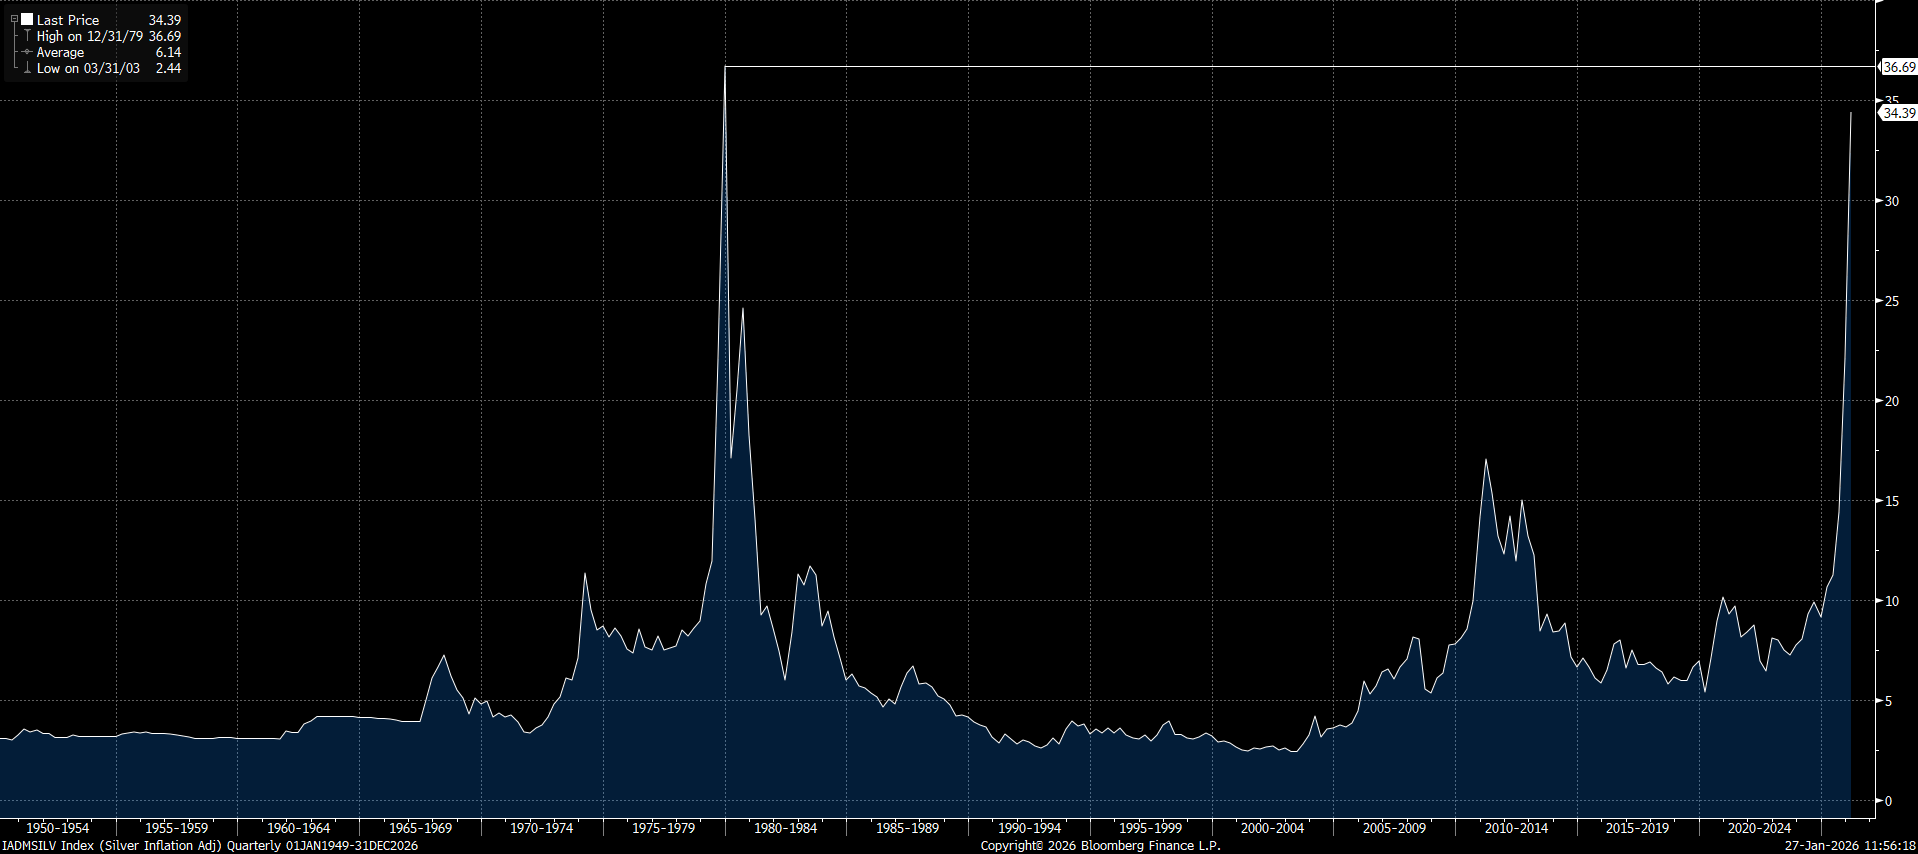Click the Bloomberg Finance copyright notice
The image size is (1918, 854).
coord(1100,846)
